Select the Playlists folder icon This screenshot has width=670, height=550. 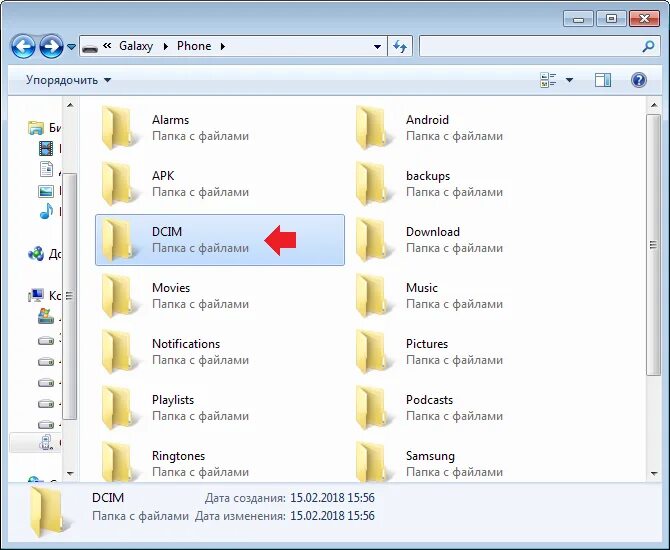[120, 408]
